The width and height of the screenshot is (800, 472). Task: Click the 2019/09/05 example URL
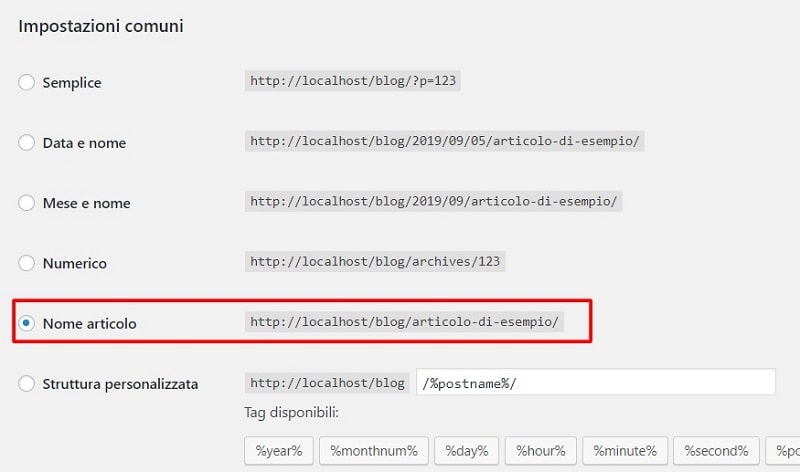pyautogui.click(x=444, y=142)
